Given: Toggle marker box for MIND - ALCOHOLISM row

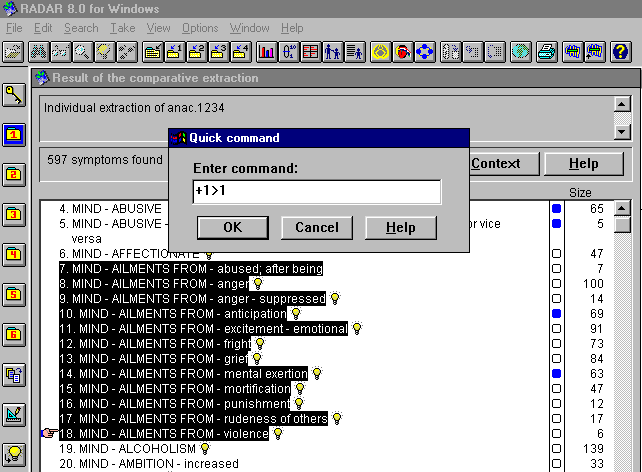Looking at the screenshot, I should click(557, 449).
